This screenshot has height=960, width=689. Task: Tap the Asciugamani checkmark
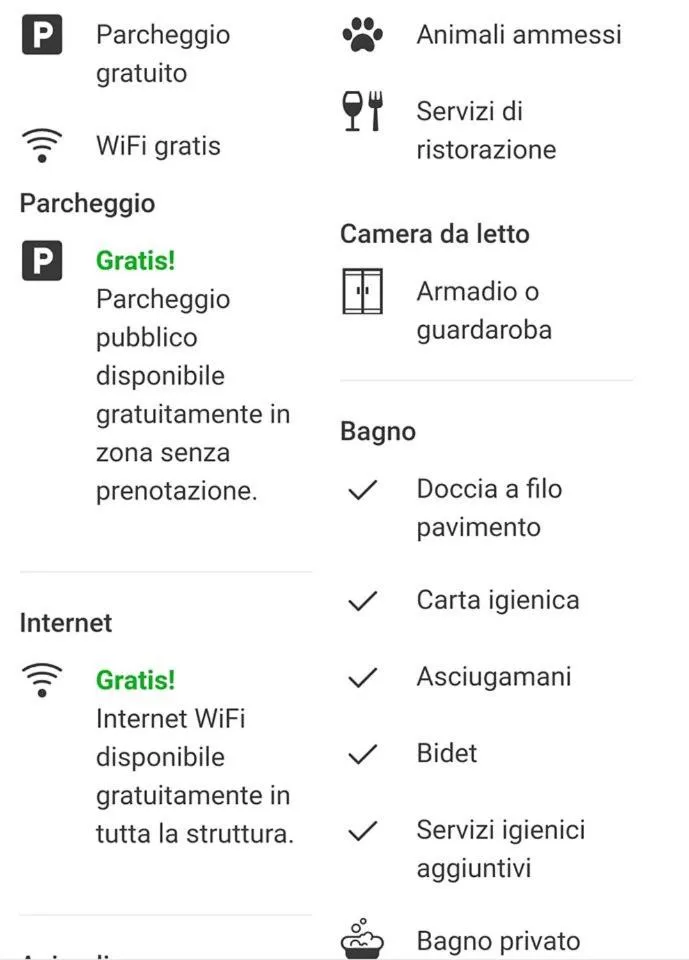click(x=362, y=677)
